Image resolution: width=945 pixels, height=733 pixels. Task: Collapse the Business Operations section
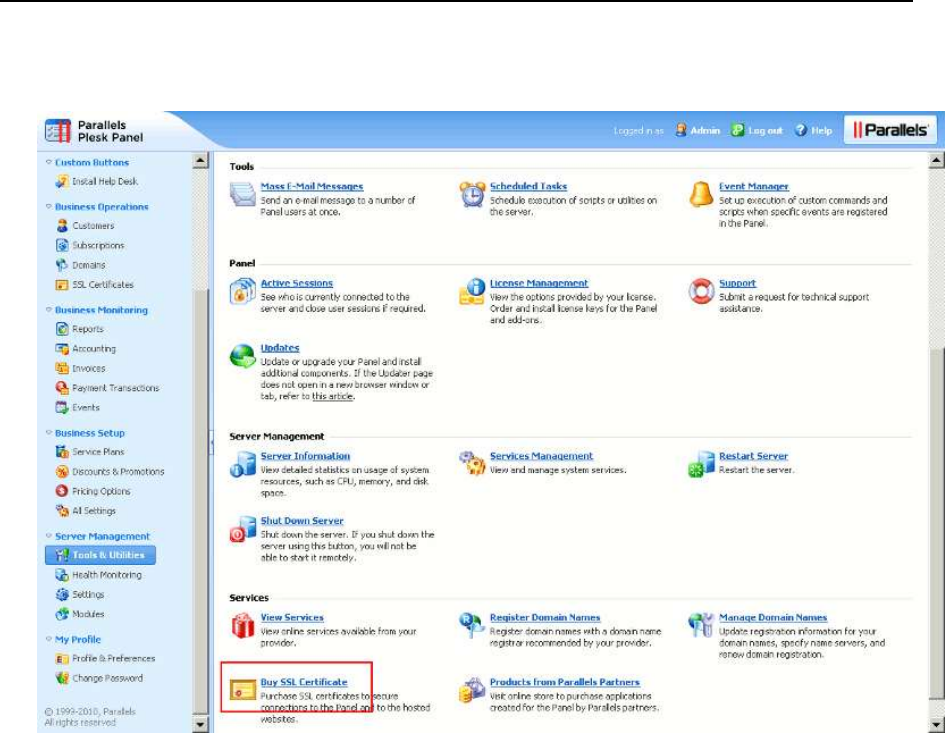tap(49, 206)
